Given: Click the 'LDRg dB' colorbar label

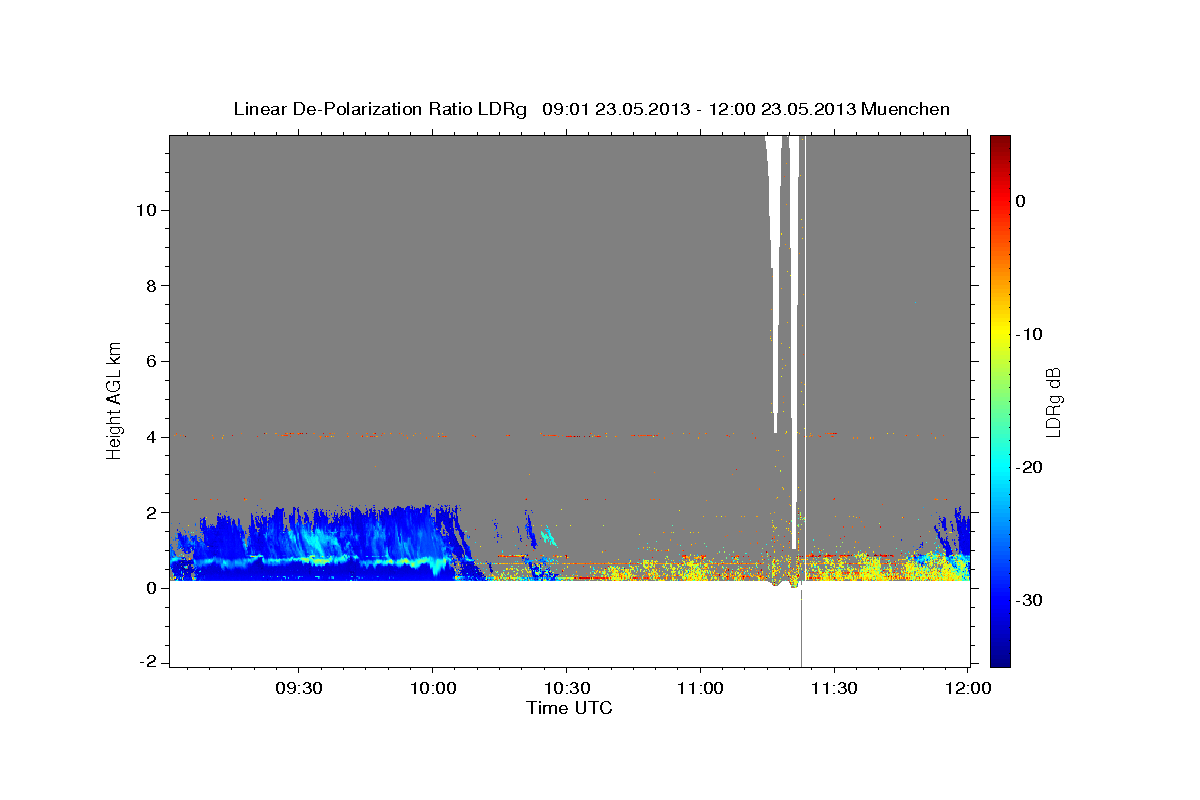Looking at the screenshot, I should (1053, 401).
